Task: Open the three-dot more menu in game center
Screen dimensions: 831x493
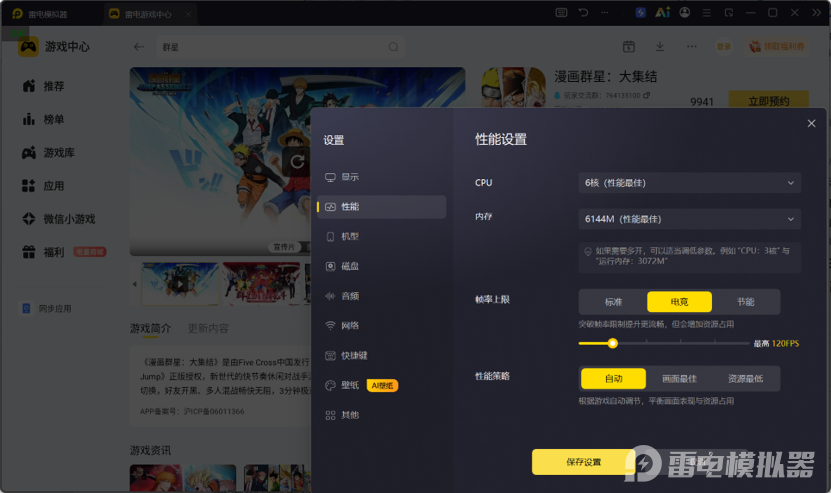Action: [692, 47]
